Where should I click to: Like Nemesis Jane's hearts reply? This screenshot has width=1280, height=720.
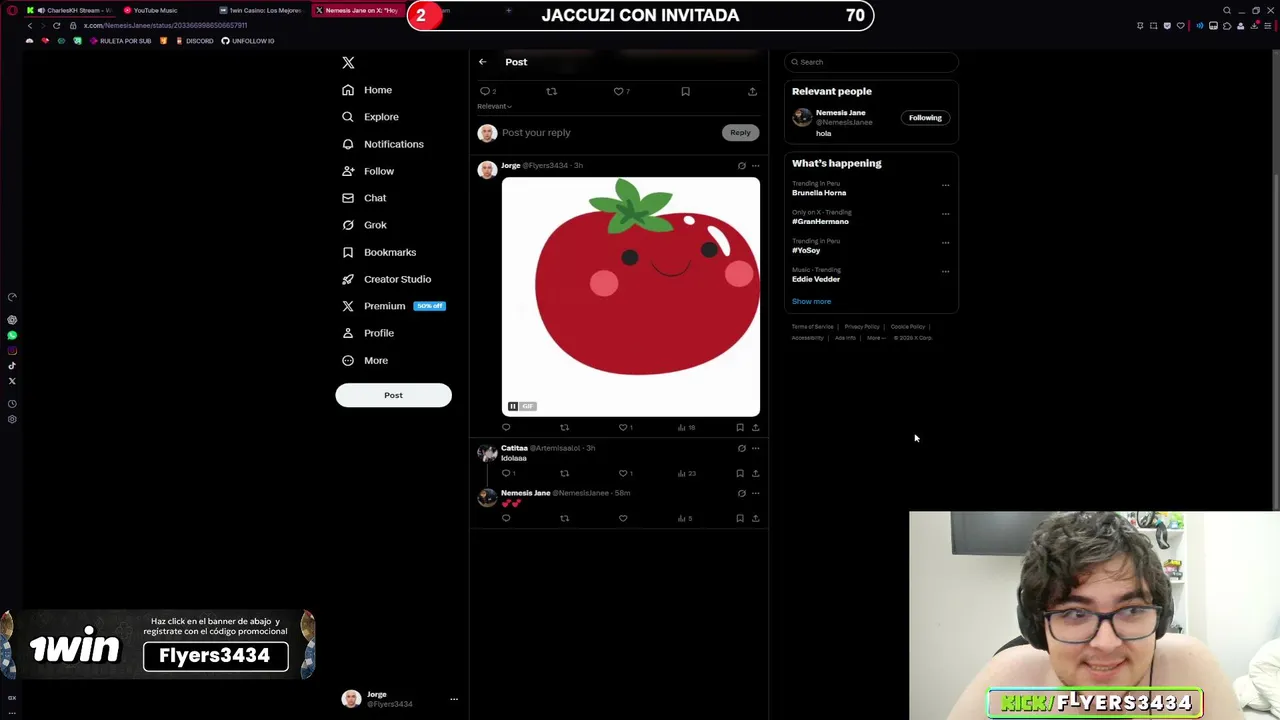pyautogui.click(x=623, y=518)
